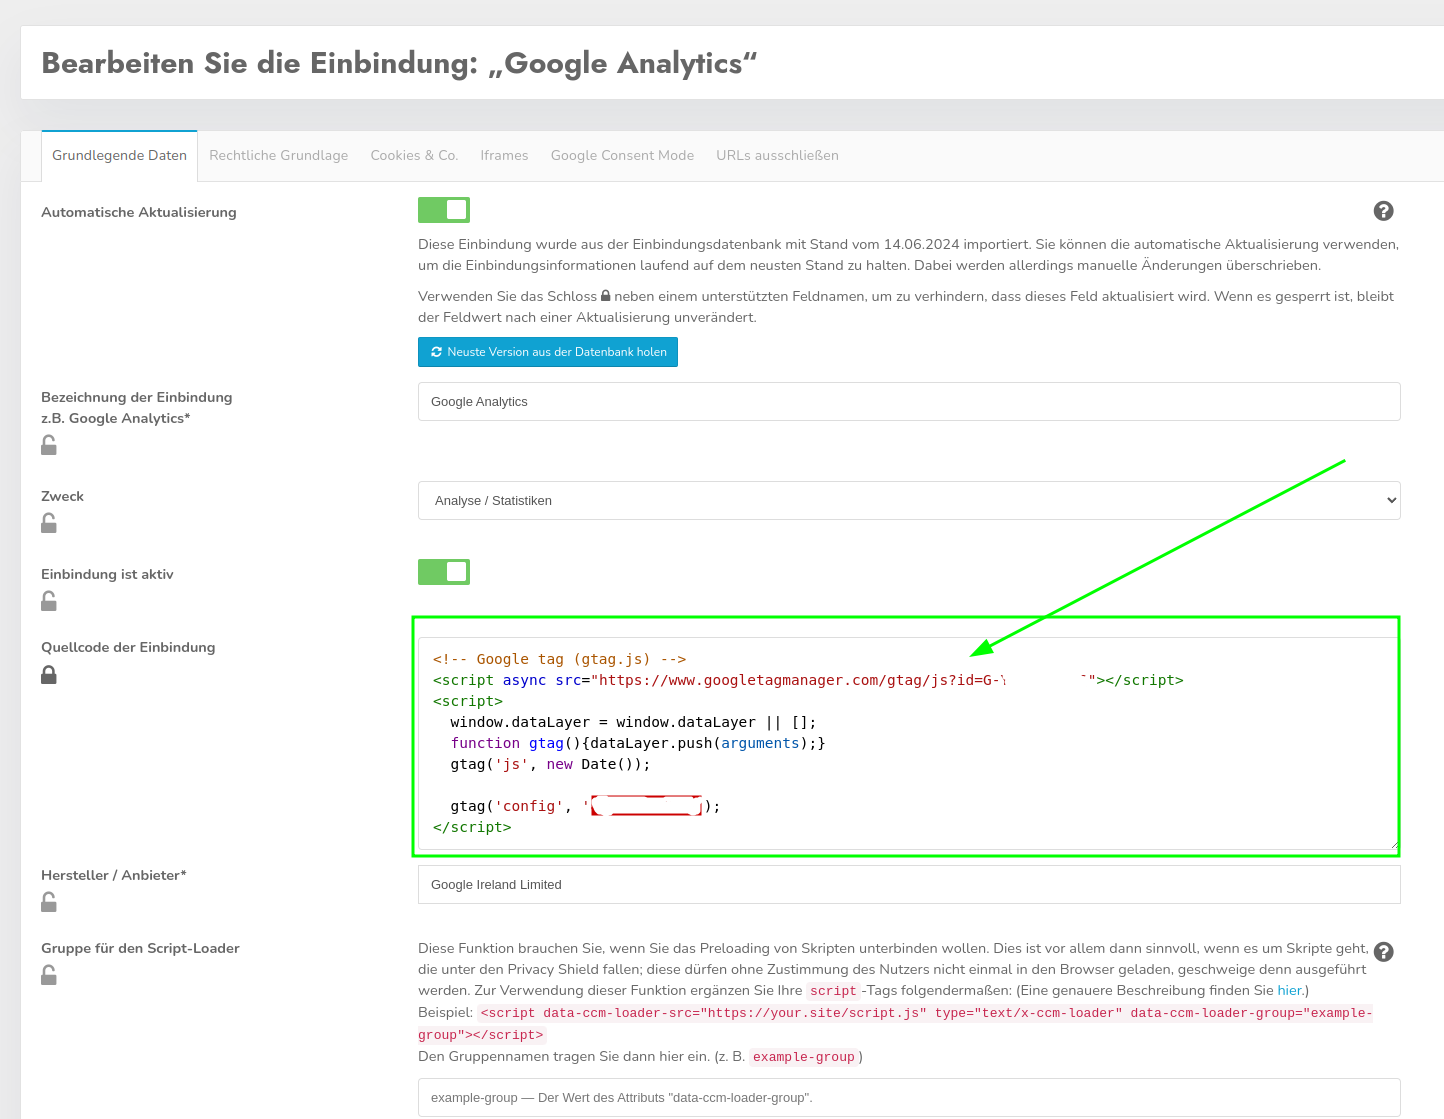Screen dimensions: 1444x1119
Task: Toggle the lock icon under Zweck
Action: click(x=49, y=523)
